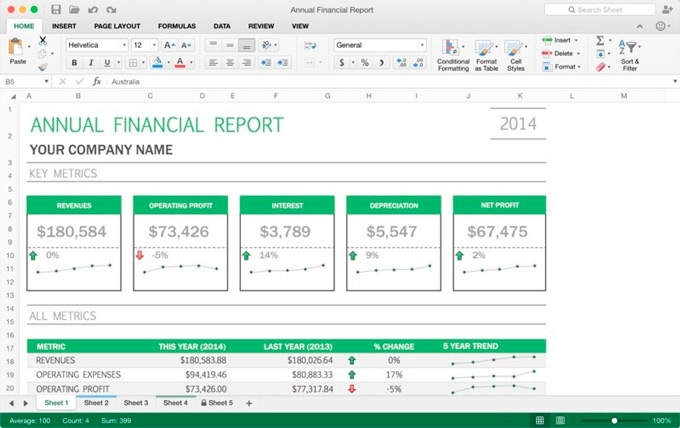
Task: Toggle underline formatting
Action: [108, 62]
